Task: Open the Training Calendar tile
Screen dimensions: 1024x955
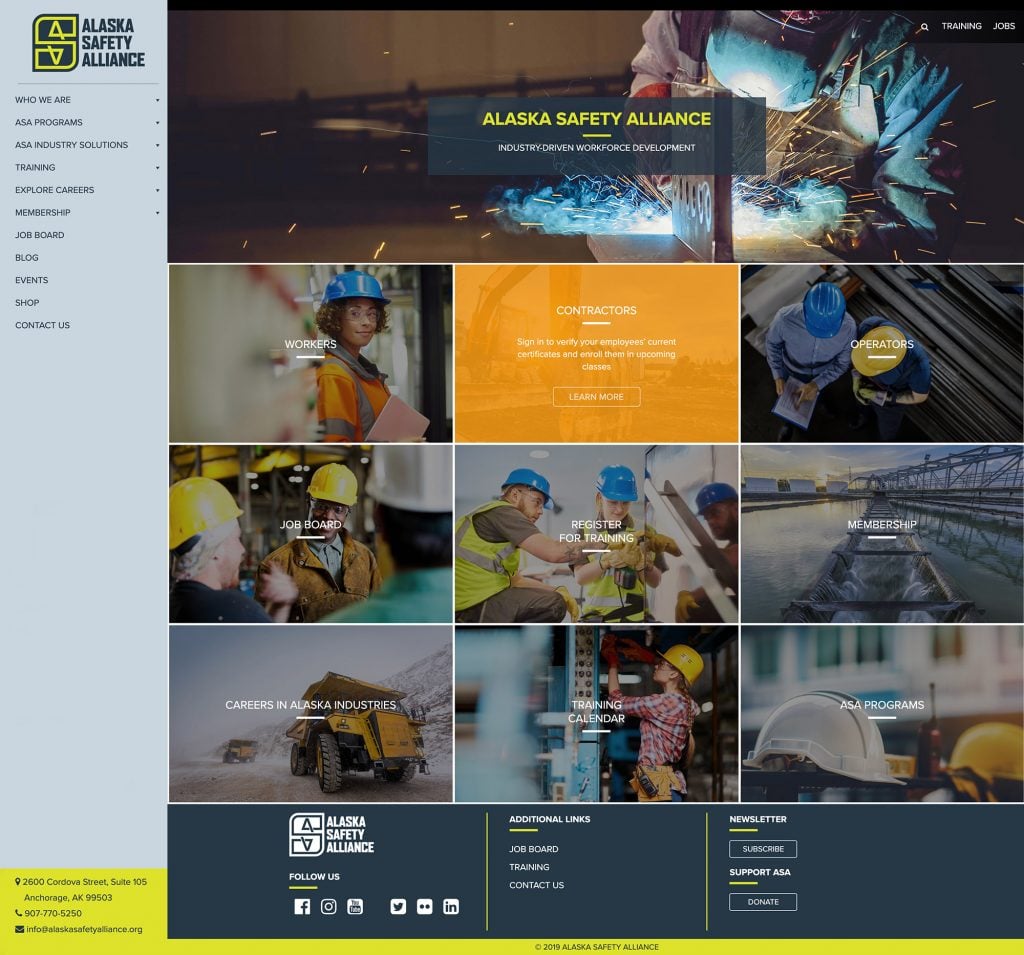Action: (x=596, y=713)
